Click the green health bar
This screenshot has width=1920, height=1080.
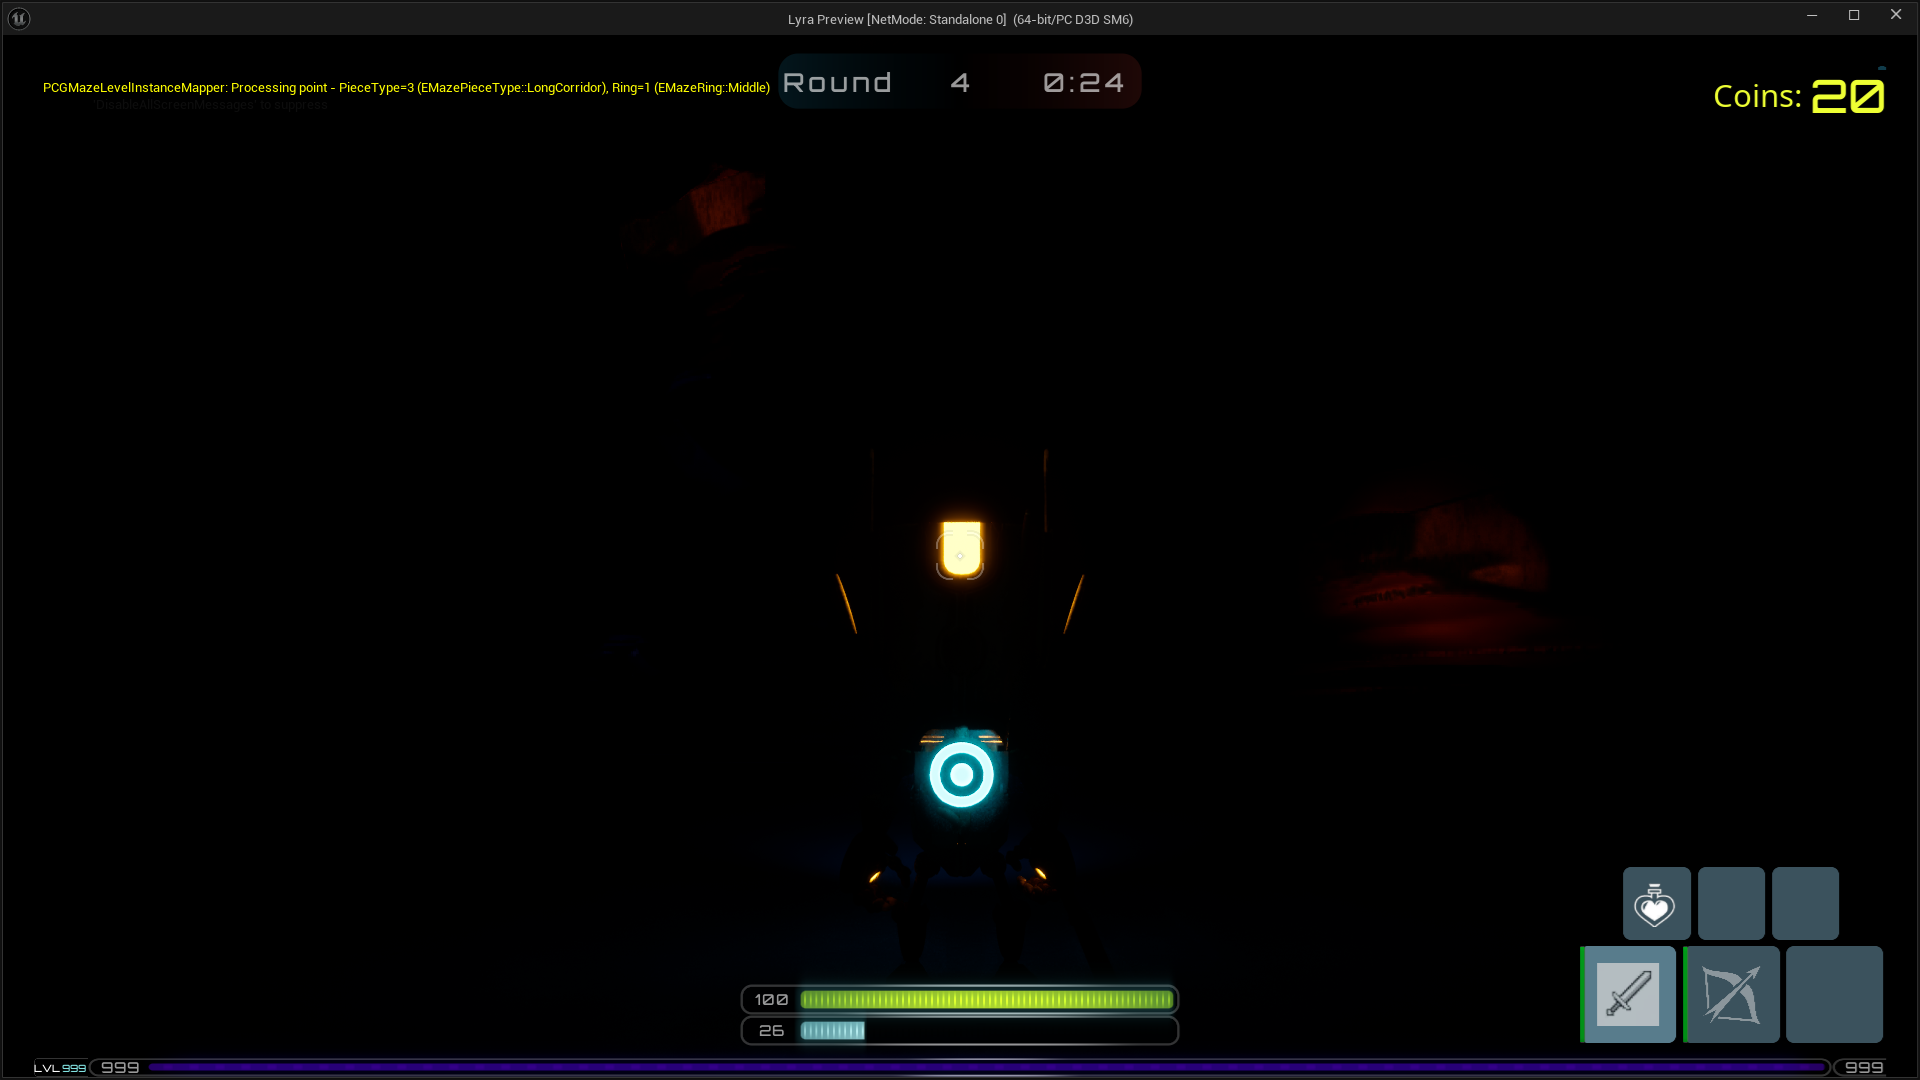[x=986, y=999]
